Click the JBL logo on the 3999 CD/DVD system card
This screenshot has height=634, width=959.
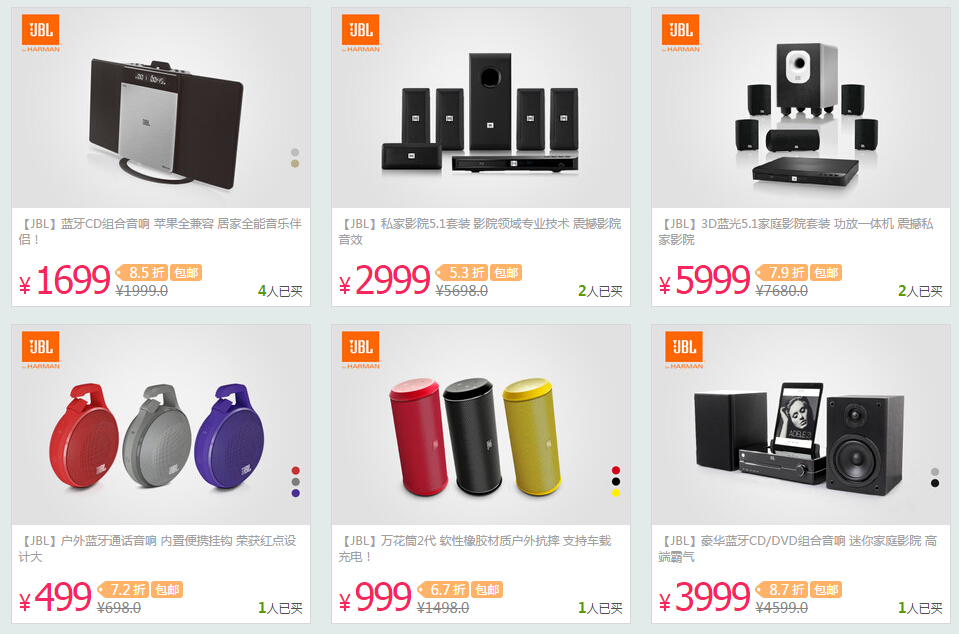[684, 350]
